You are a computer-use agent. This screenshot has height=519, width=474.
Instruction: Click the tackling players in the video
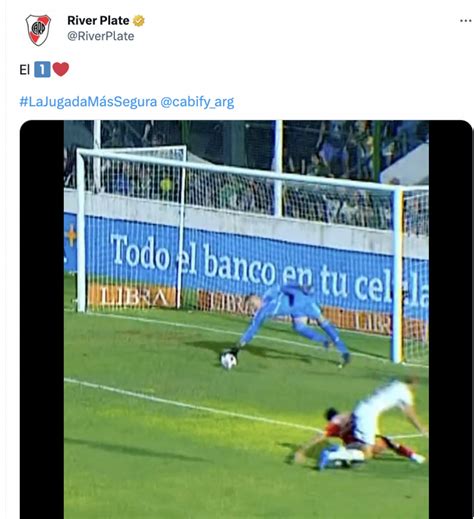point(358,425)
